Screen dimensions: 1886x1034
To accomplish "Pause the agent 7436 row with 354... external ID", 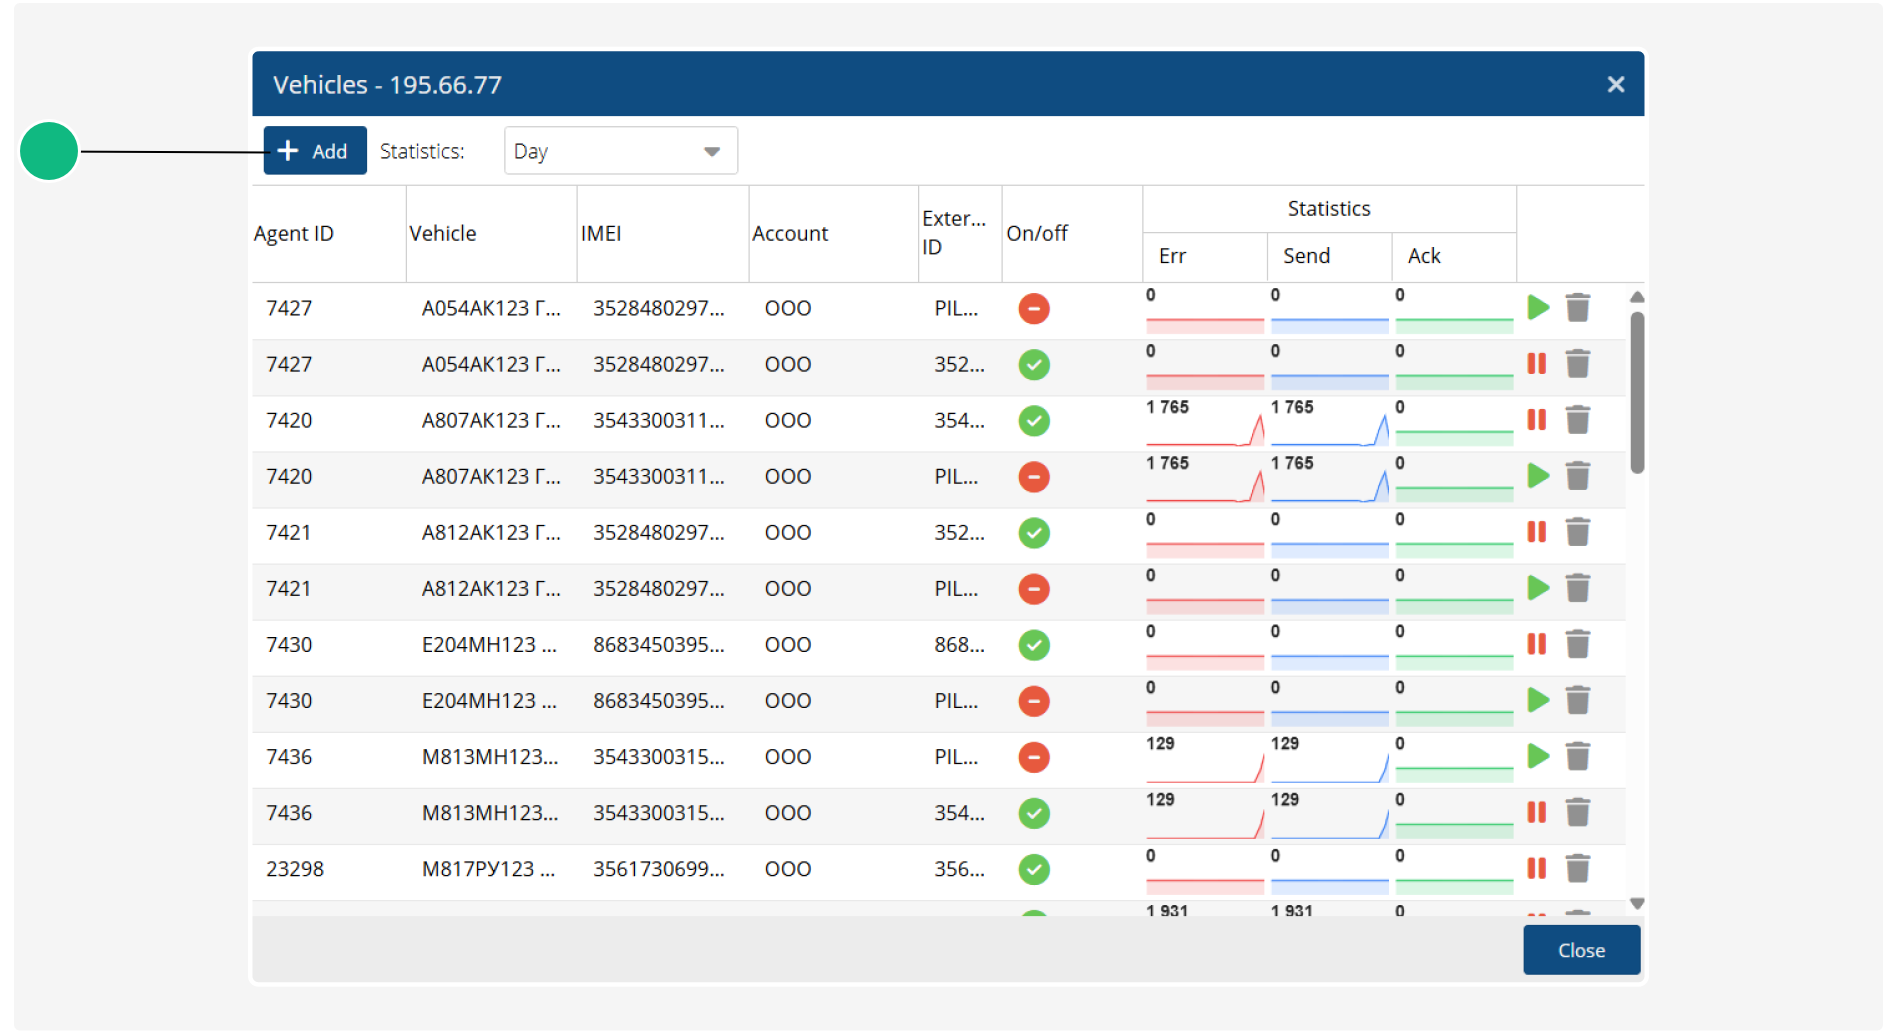I will tap(1537, 812).
